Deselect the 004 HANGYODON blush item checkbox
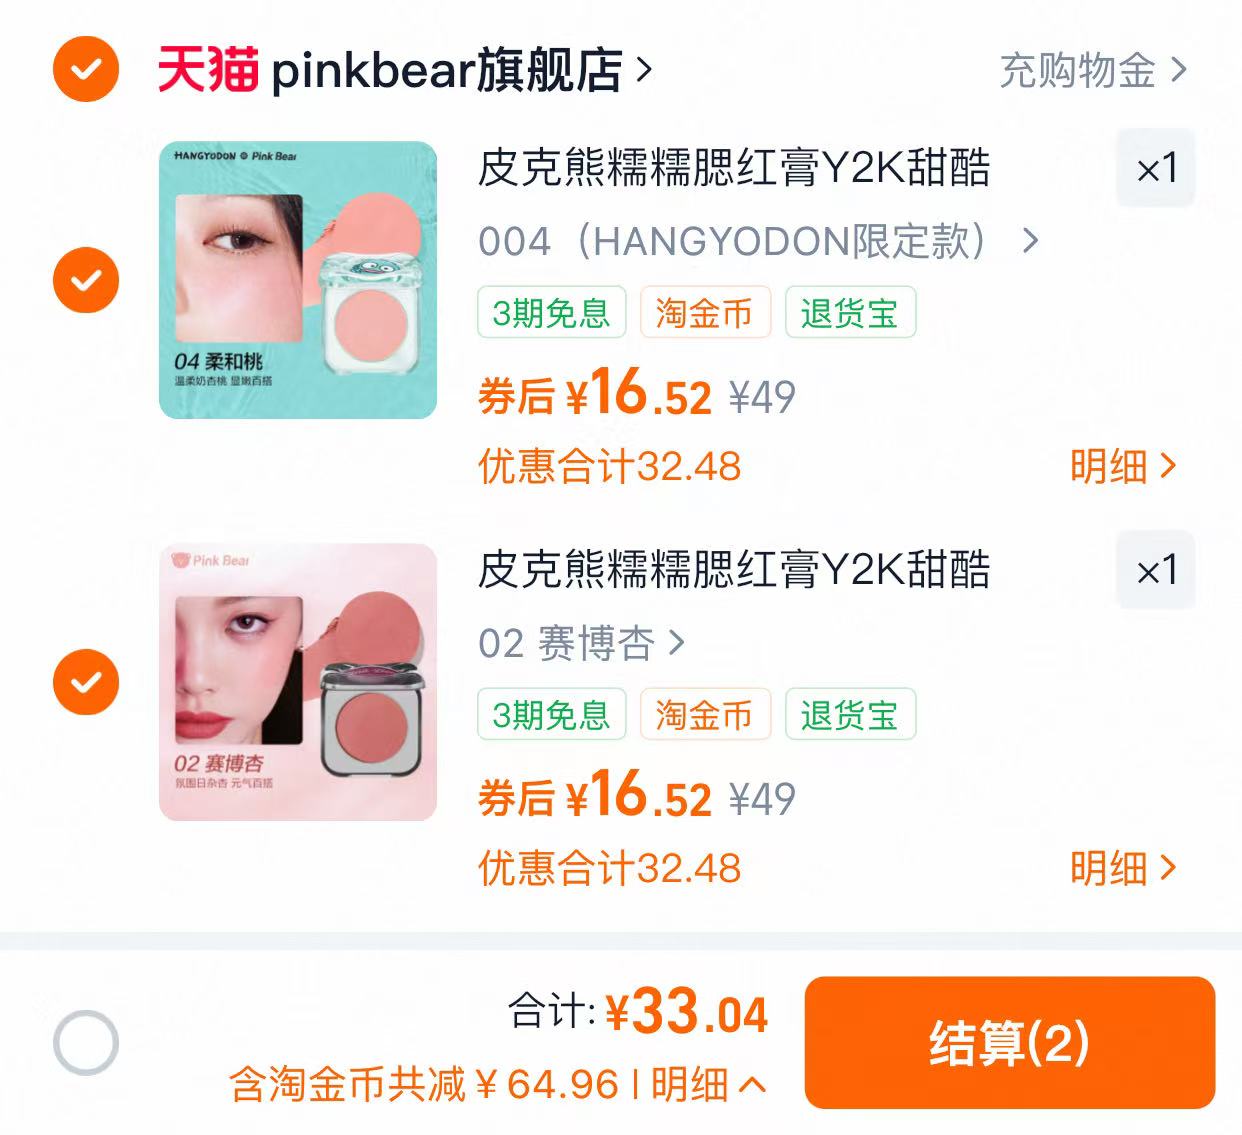Screen dimensions: 1242x1135 coord(86,279)
